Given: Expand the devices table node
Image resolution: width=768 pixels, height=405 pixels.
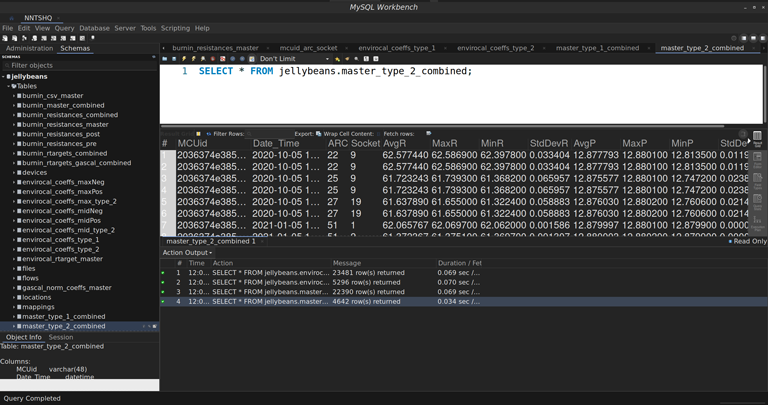Looking at the screenshot, I should (14, 172).
